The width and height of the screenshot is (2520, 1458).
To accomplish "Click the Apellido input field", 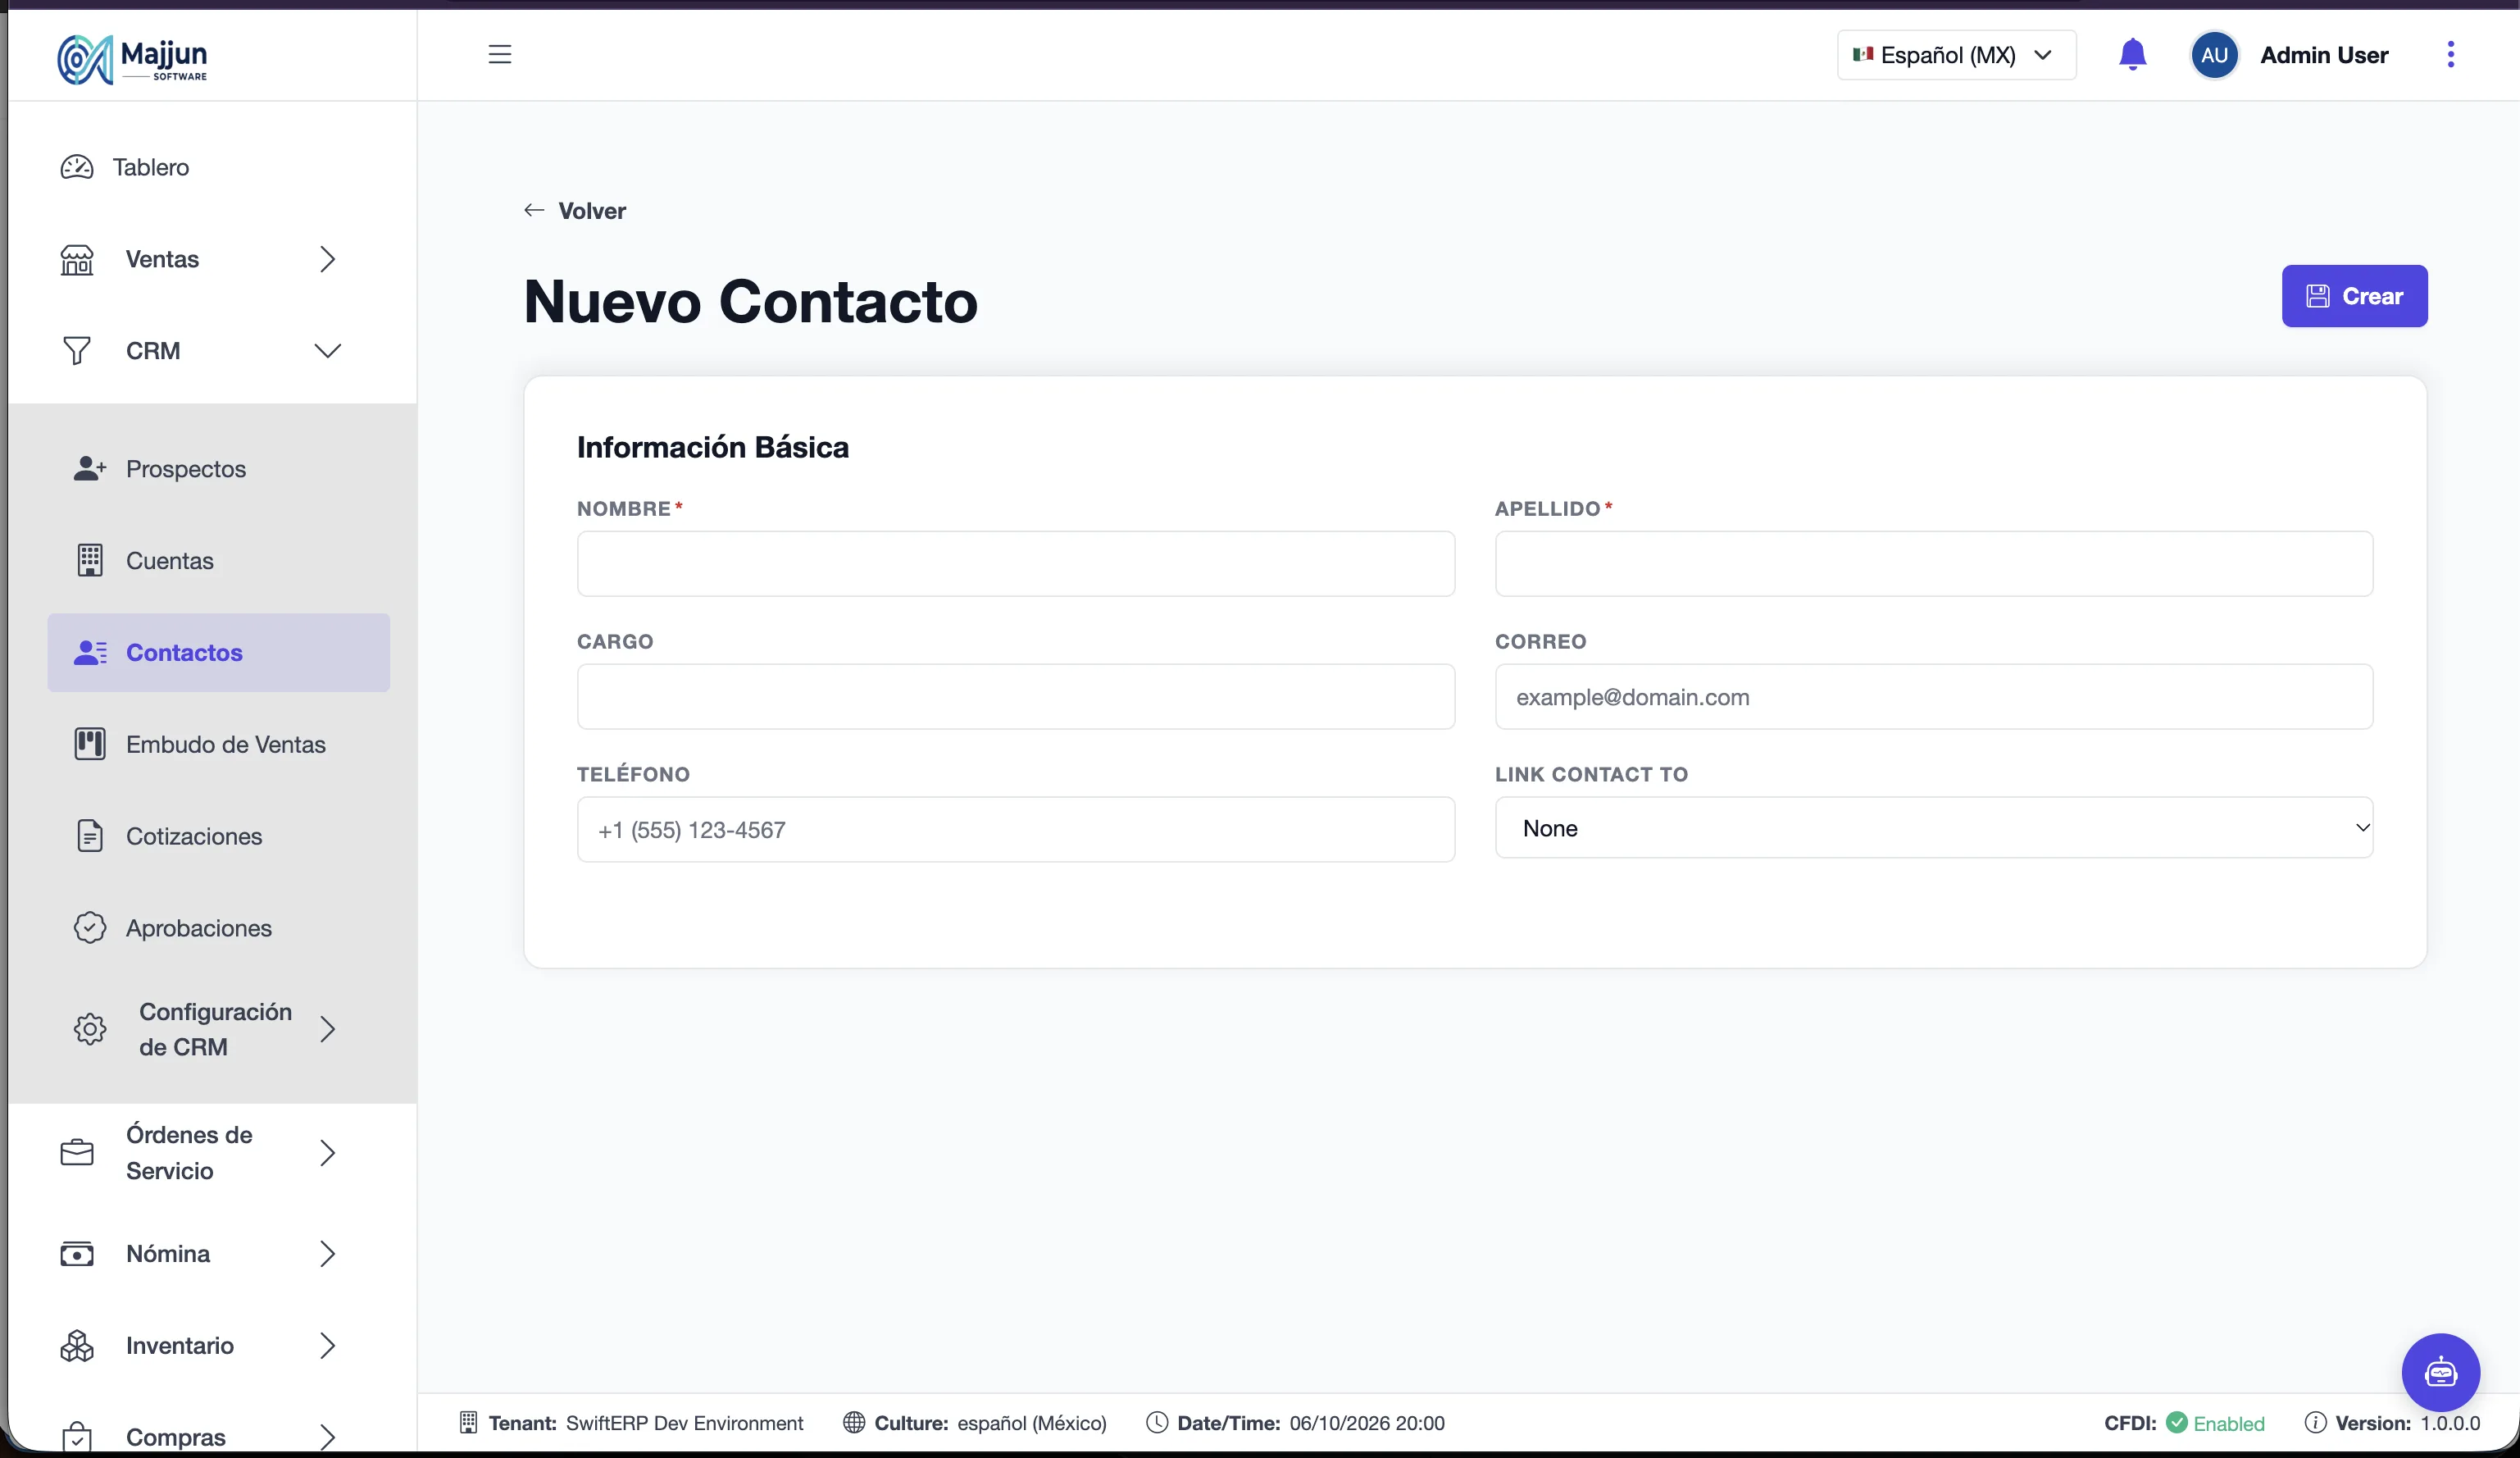I will 1933,564.
